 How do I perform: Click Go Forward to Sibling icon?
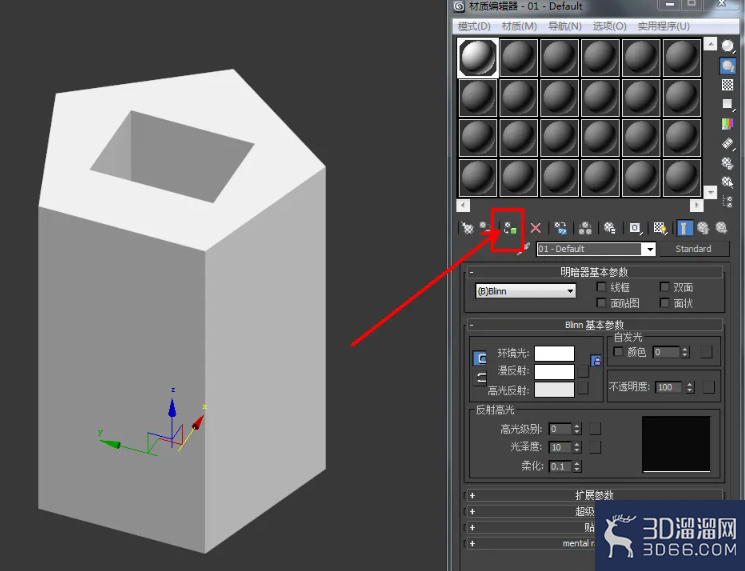pos(722,228)
